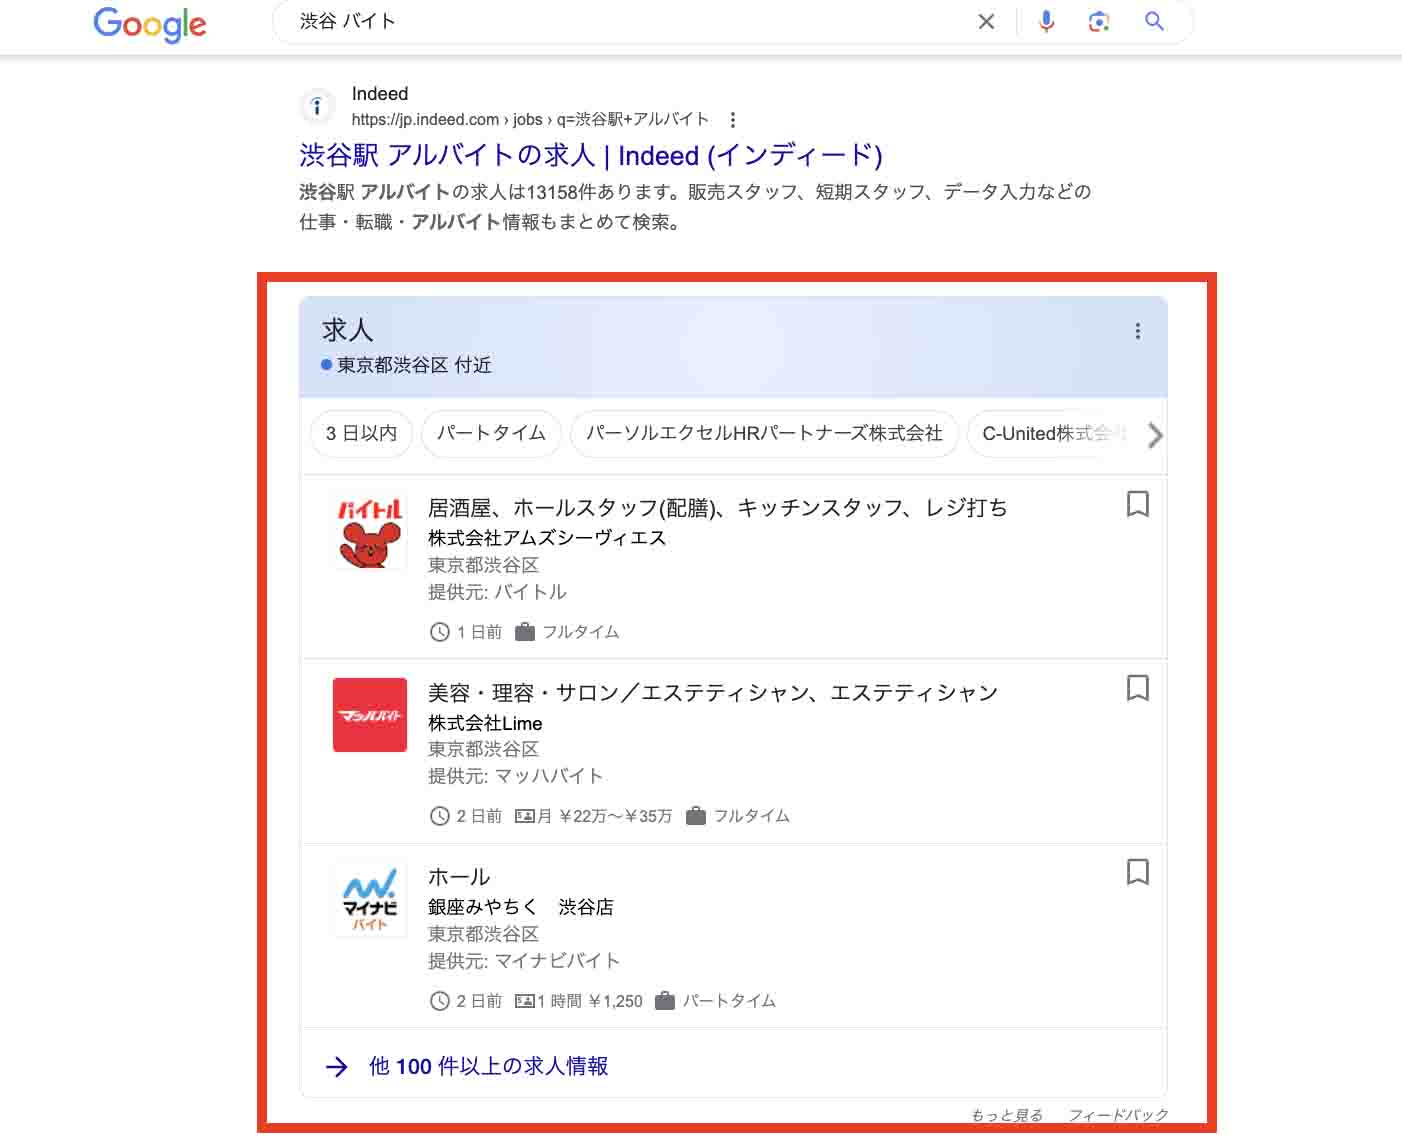This screenshot has height=1140, width=1402.
Task: Select the パーソルエクセルHRパートナーズ株式会社 chip
Action: click(764, 434)
